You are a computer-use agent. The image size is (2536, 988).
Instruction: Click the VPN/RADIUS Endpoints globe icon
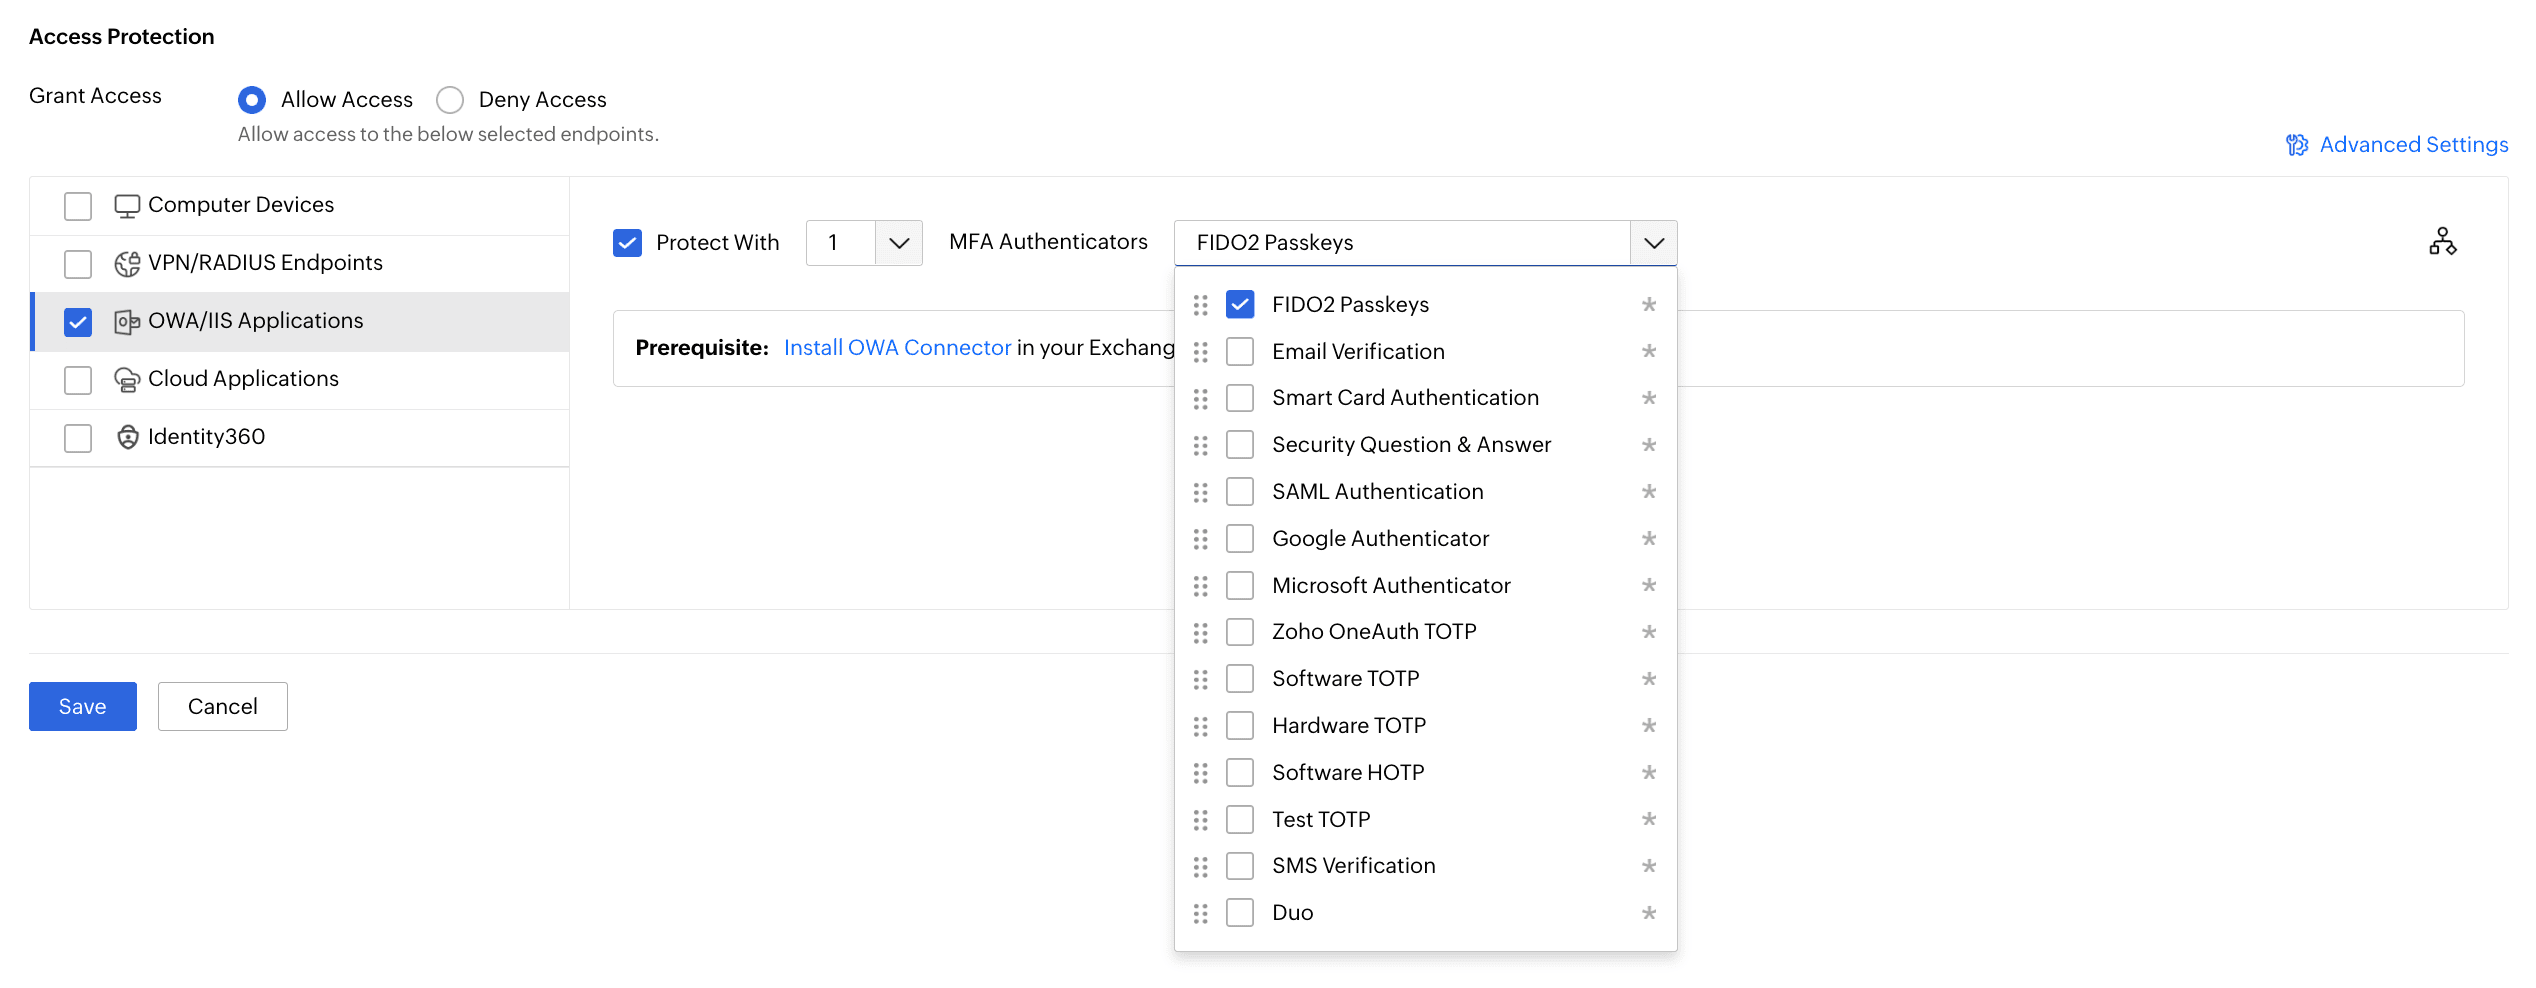[127, 263]
